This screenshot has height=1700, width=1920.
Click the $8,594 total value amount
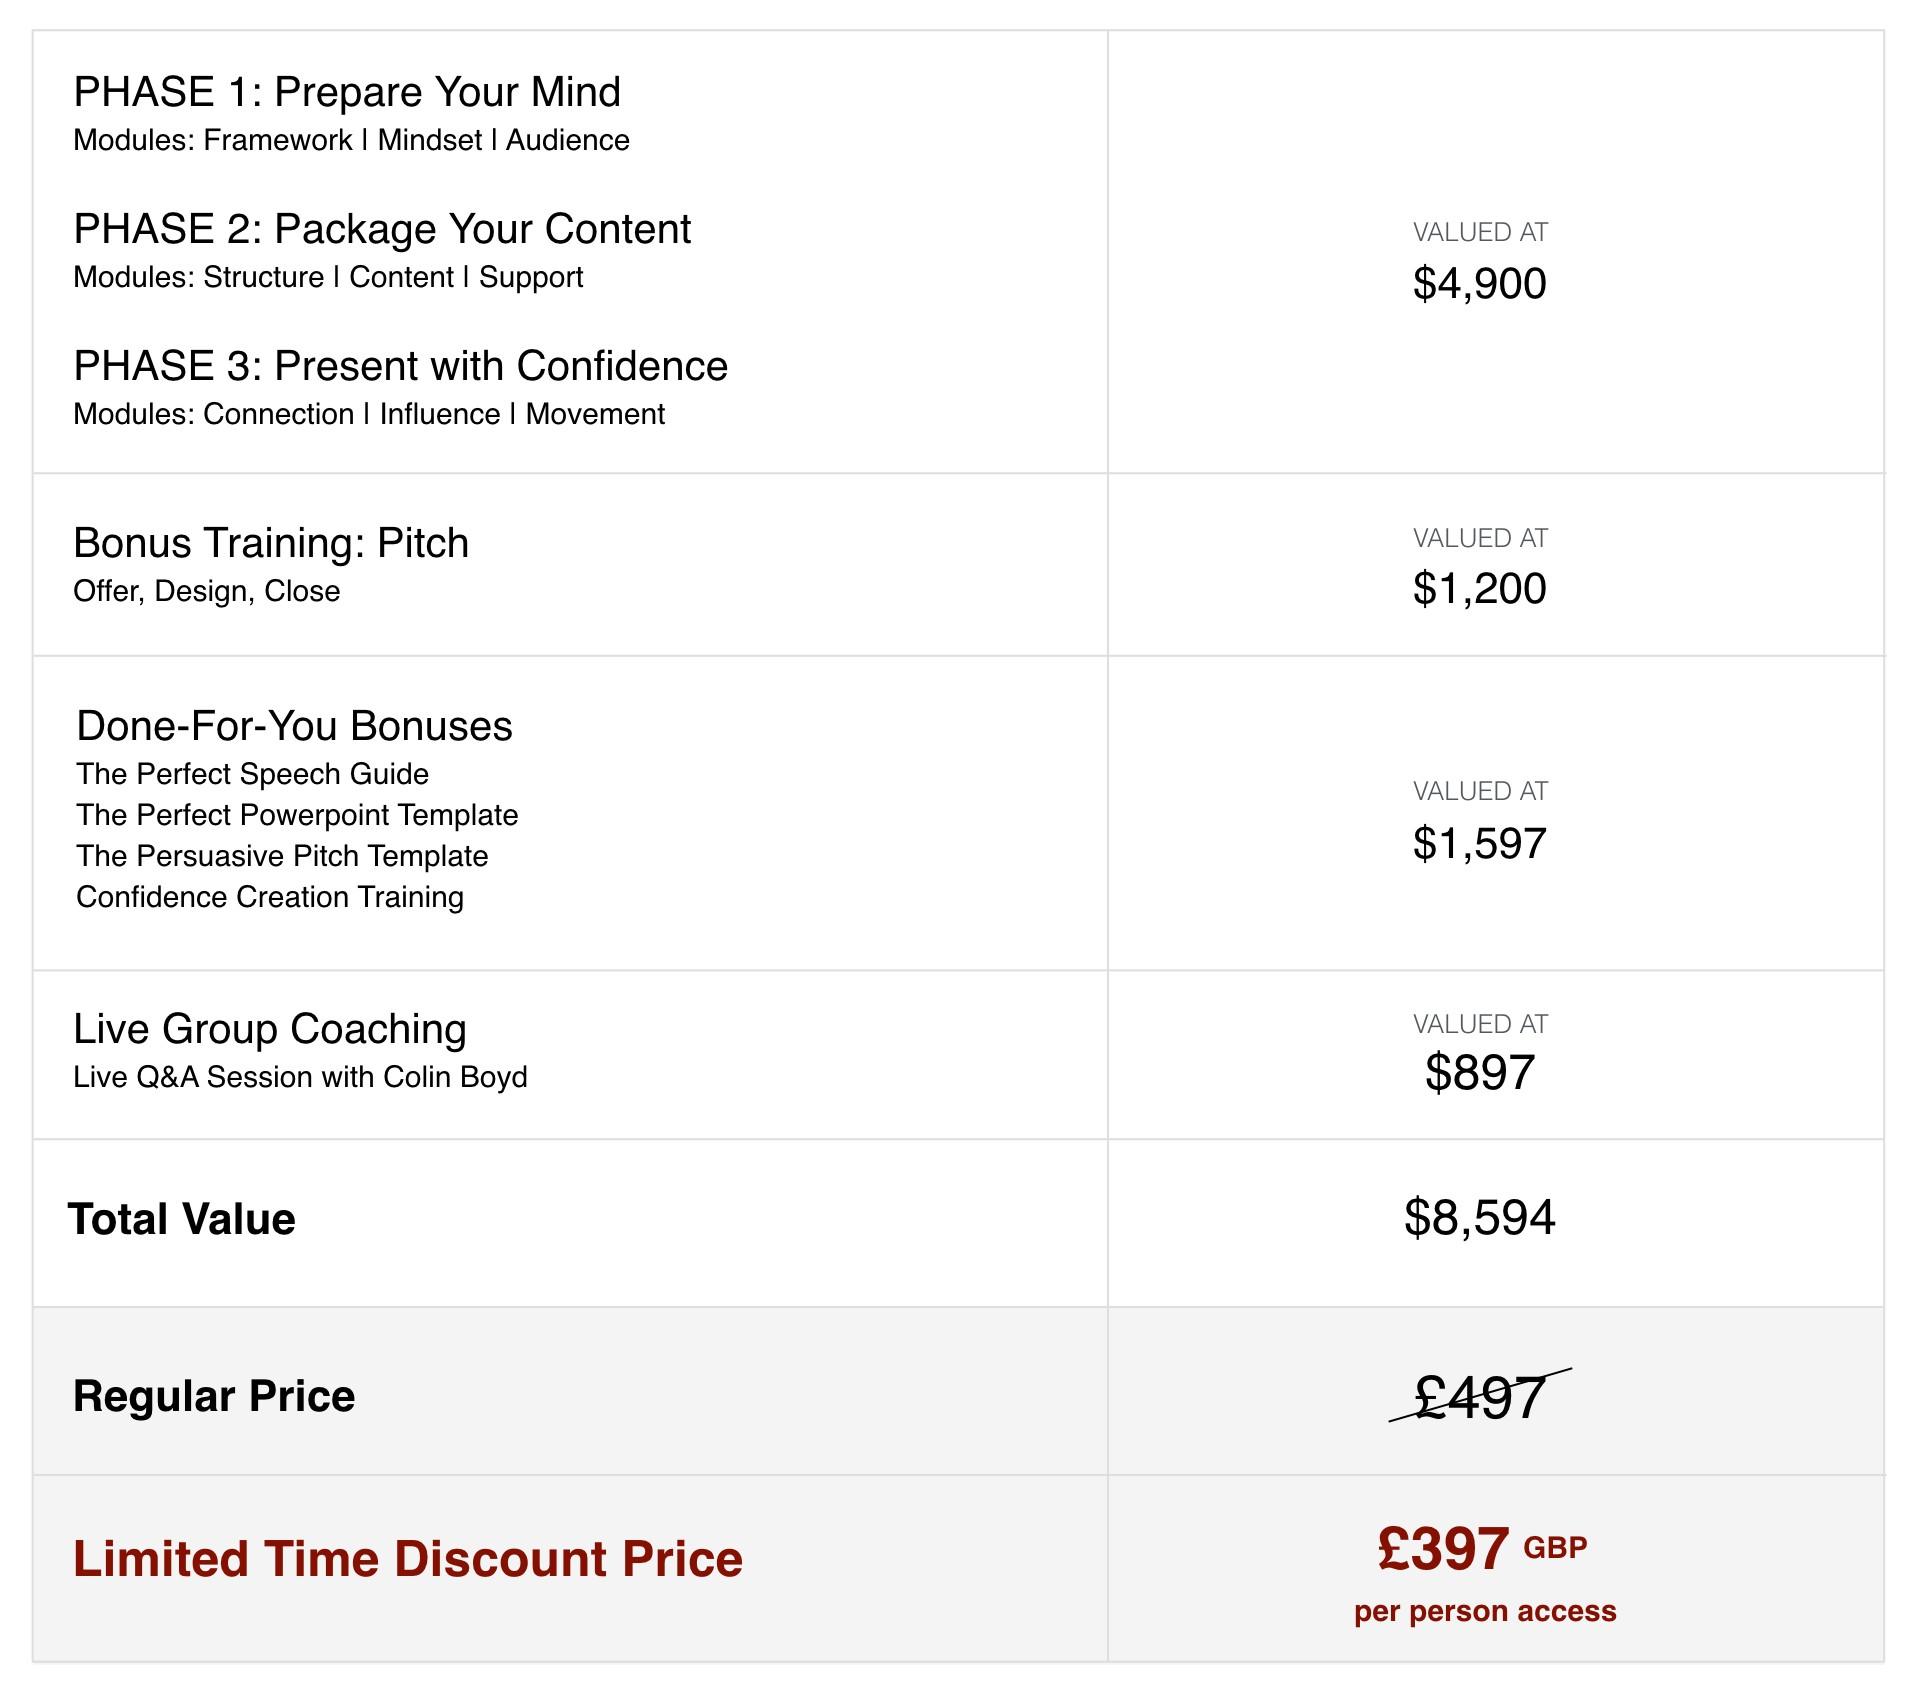click(x=1479, y=1218)
